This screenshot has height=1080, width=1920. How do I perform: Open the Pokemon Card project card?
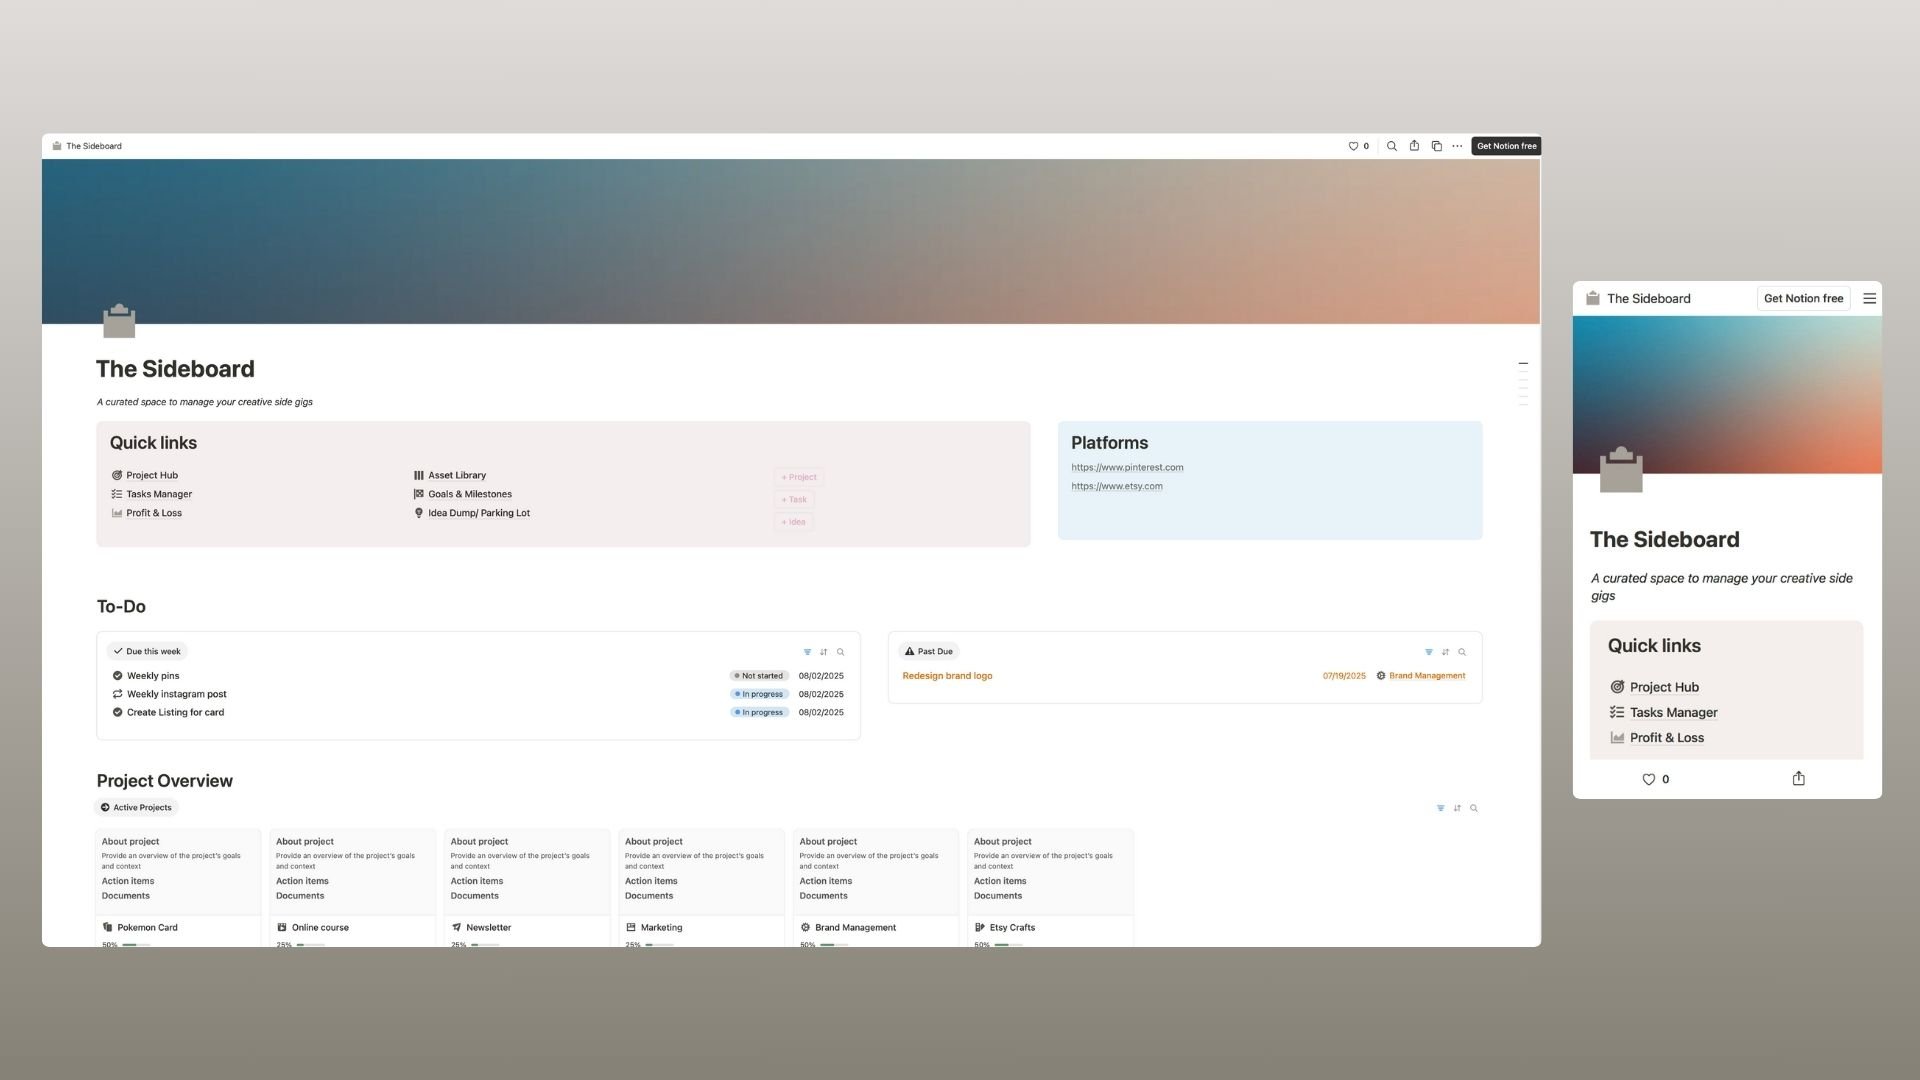click(147, 927)
